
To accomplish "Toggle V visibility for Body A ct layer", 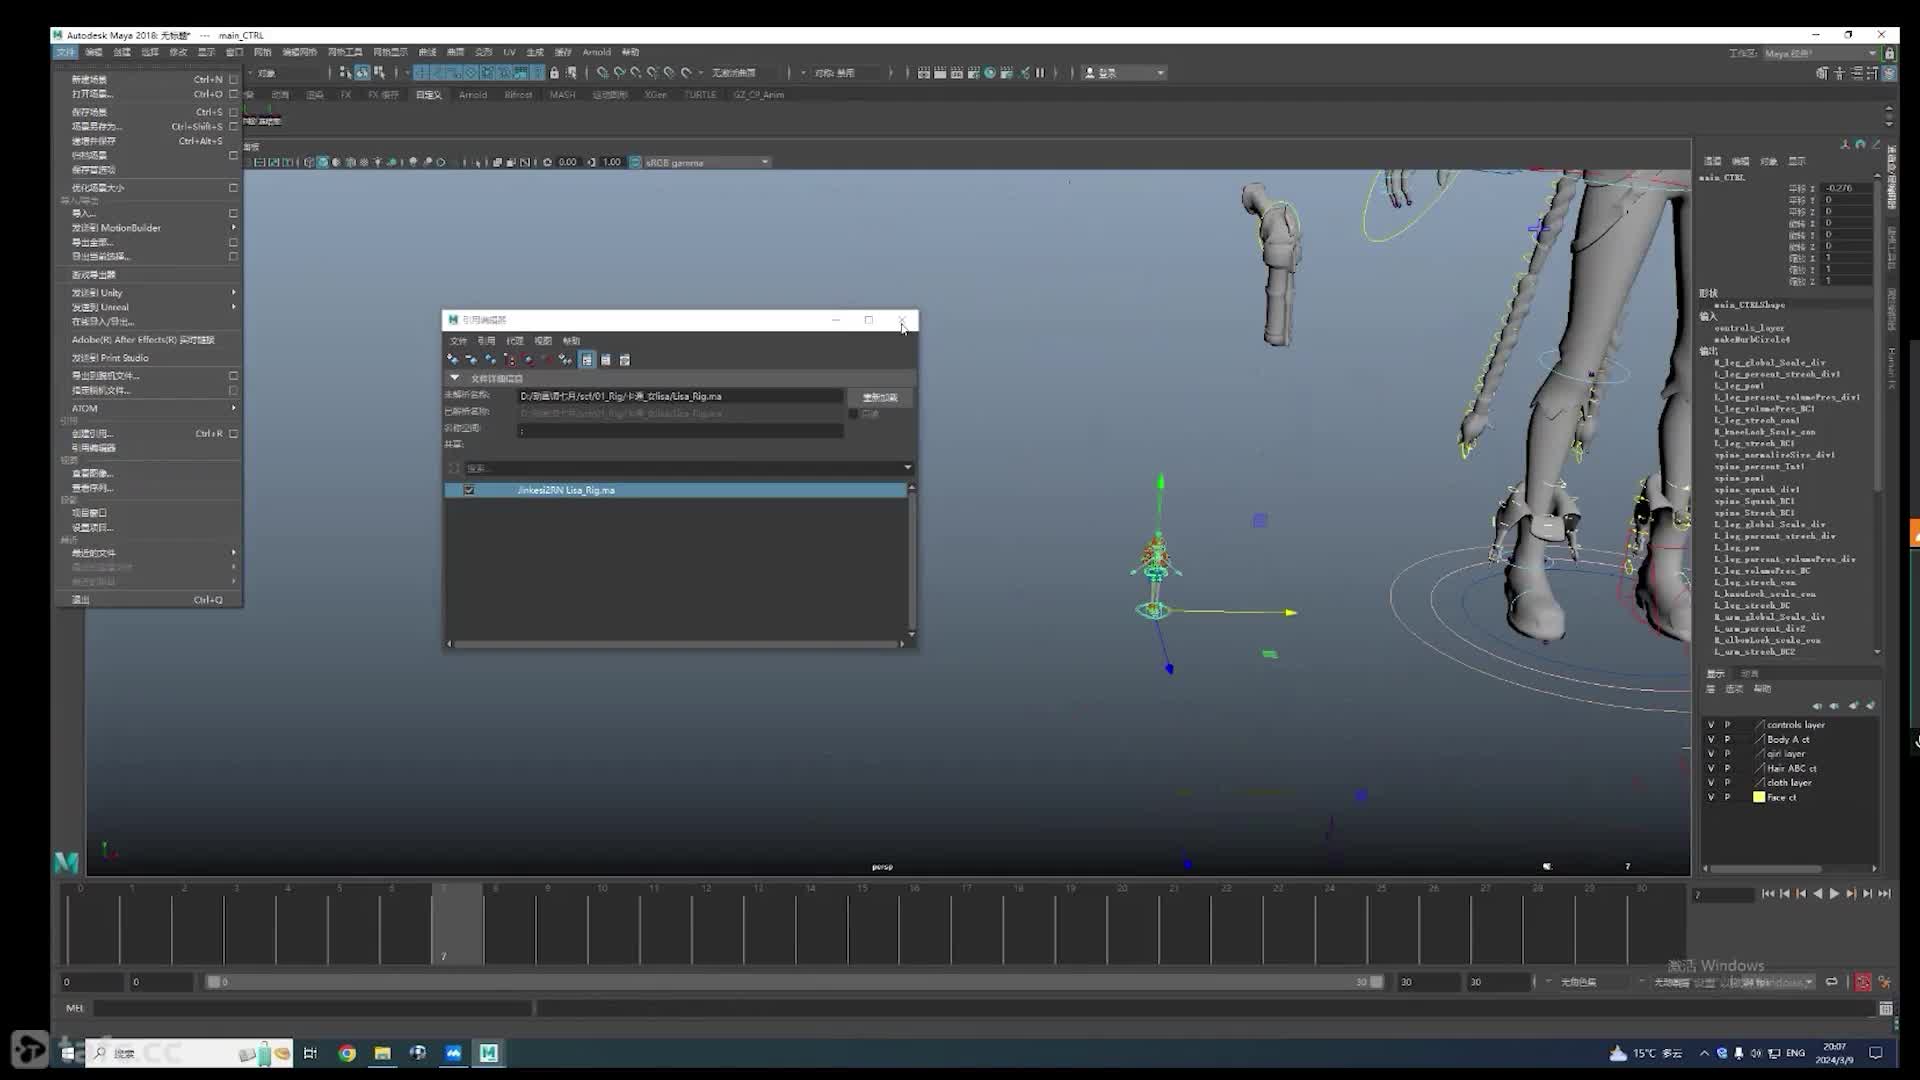I will (1710, 740).
